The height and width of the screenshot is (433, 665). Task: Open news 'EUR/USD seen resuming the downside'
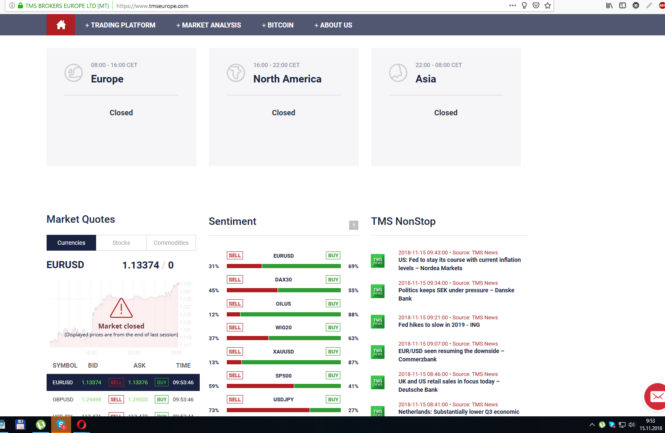click(451, 355)
